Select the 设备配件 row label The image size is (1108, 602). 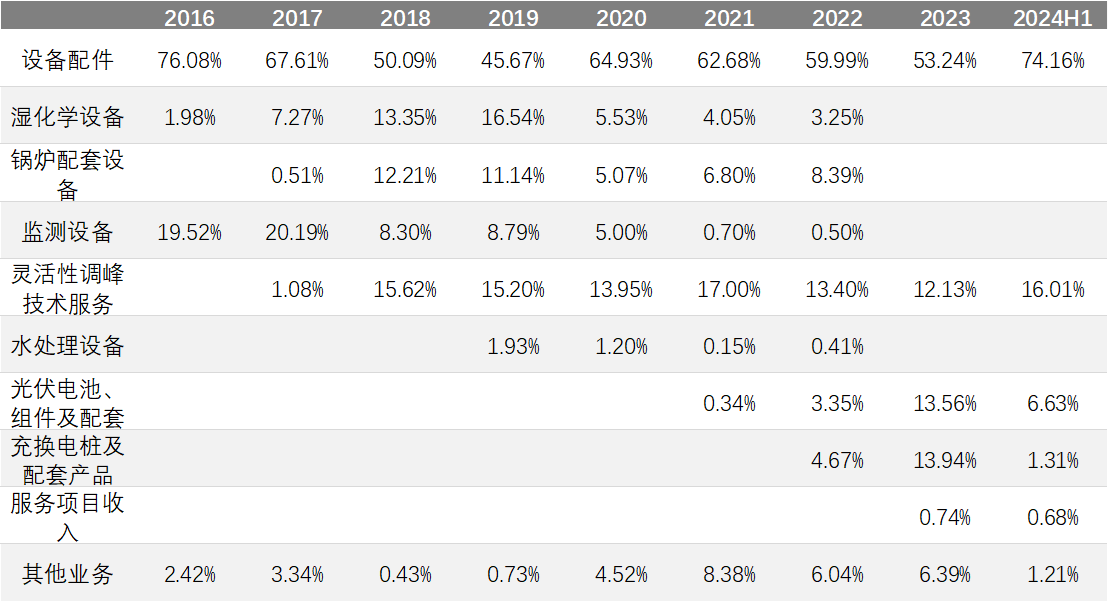pyautogui.click(x=68, y=60)
